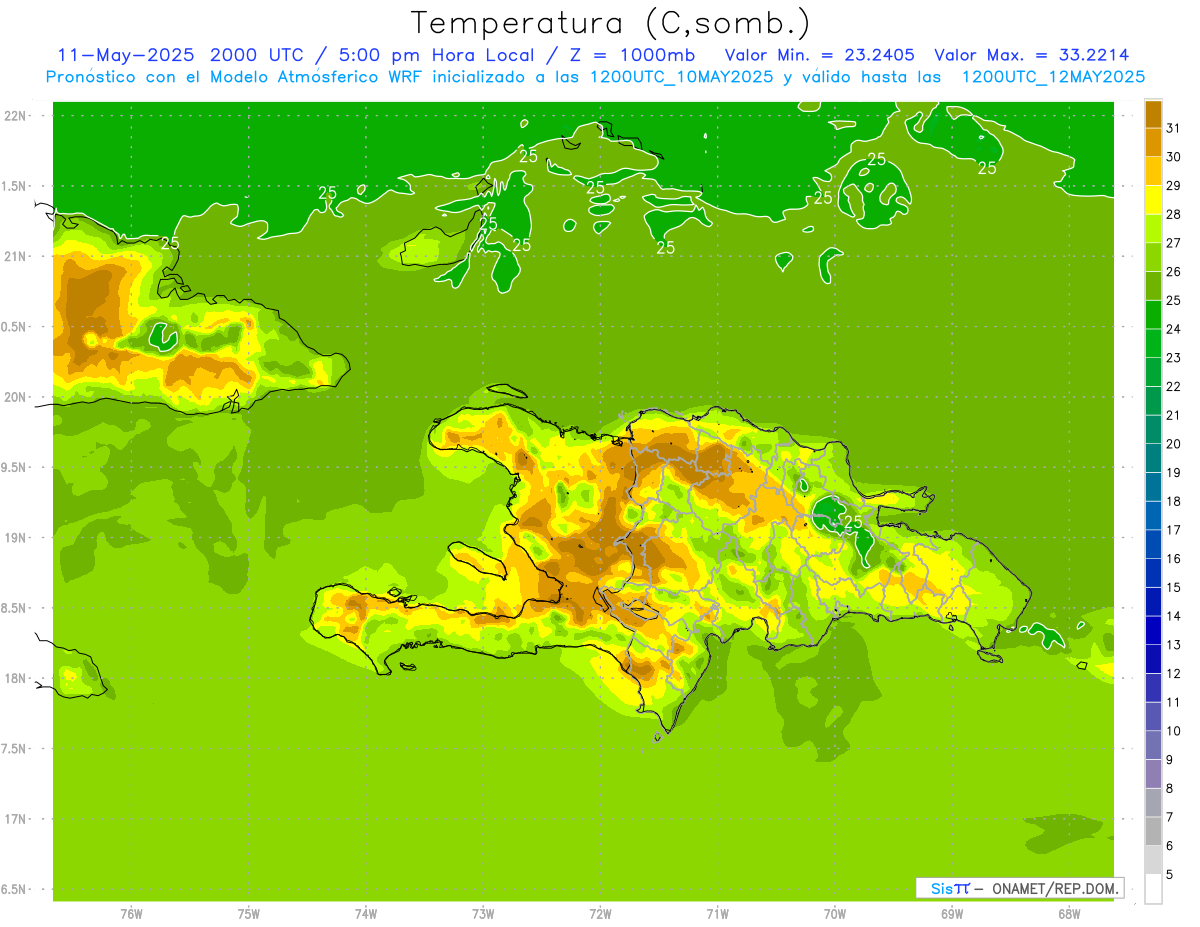Click the 2000 UTC time label
Viewport: 1200px width, 927px height.
click(259, 55)
